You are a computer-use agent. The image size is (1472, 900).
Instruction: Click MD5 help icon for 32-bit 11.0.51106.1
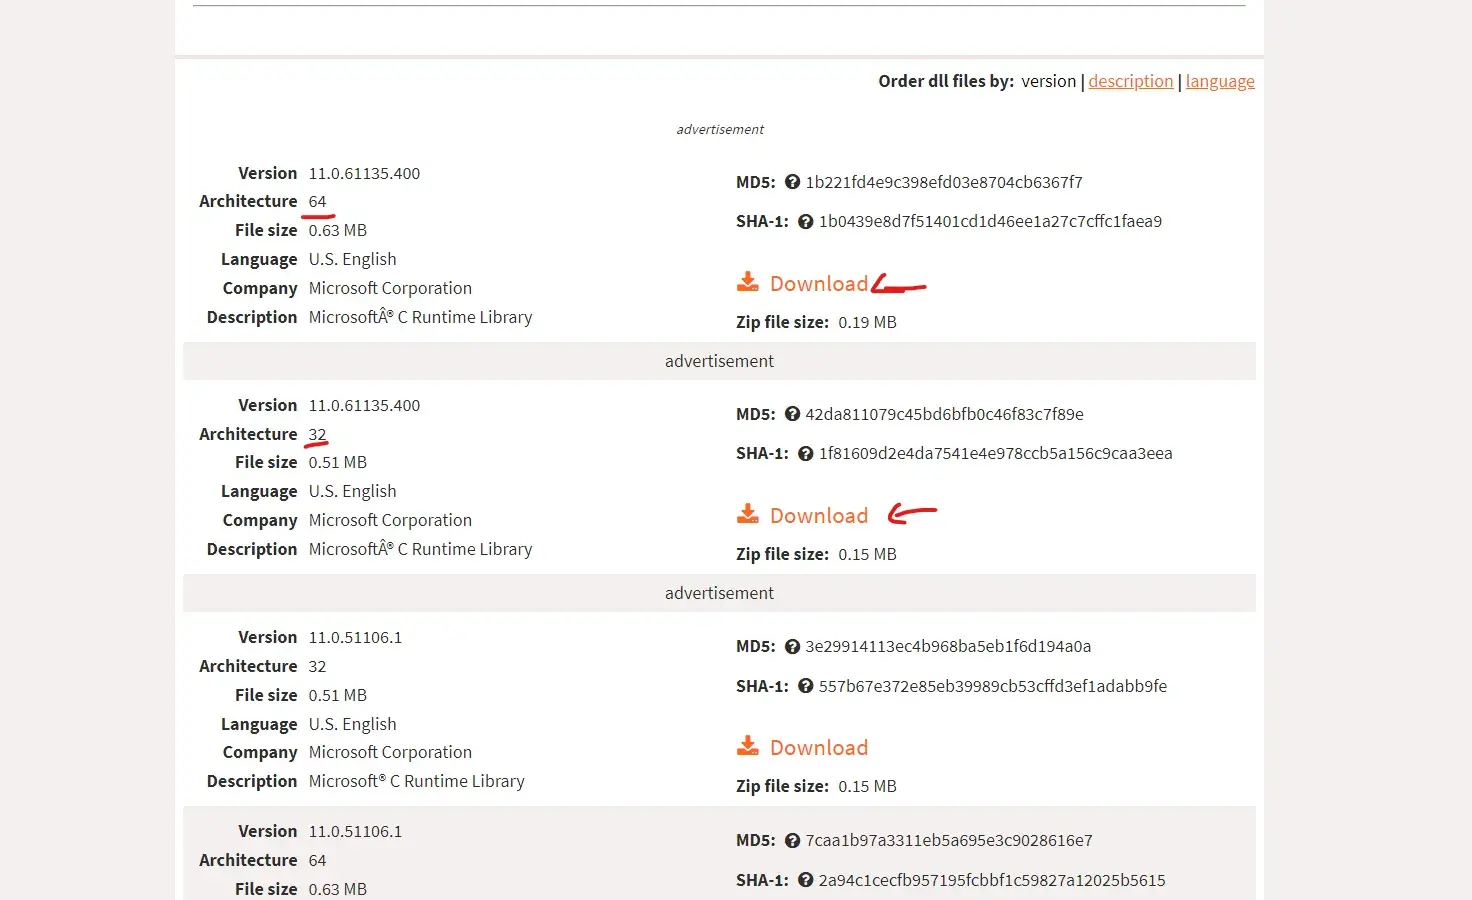point(792,646)
